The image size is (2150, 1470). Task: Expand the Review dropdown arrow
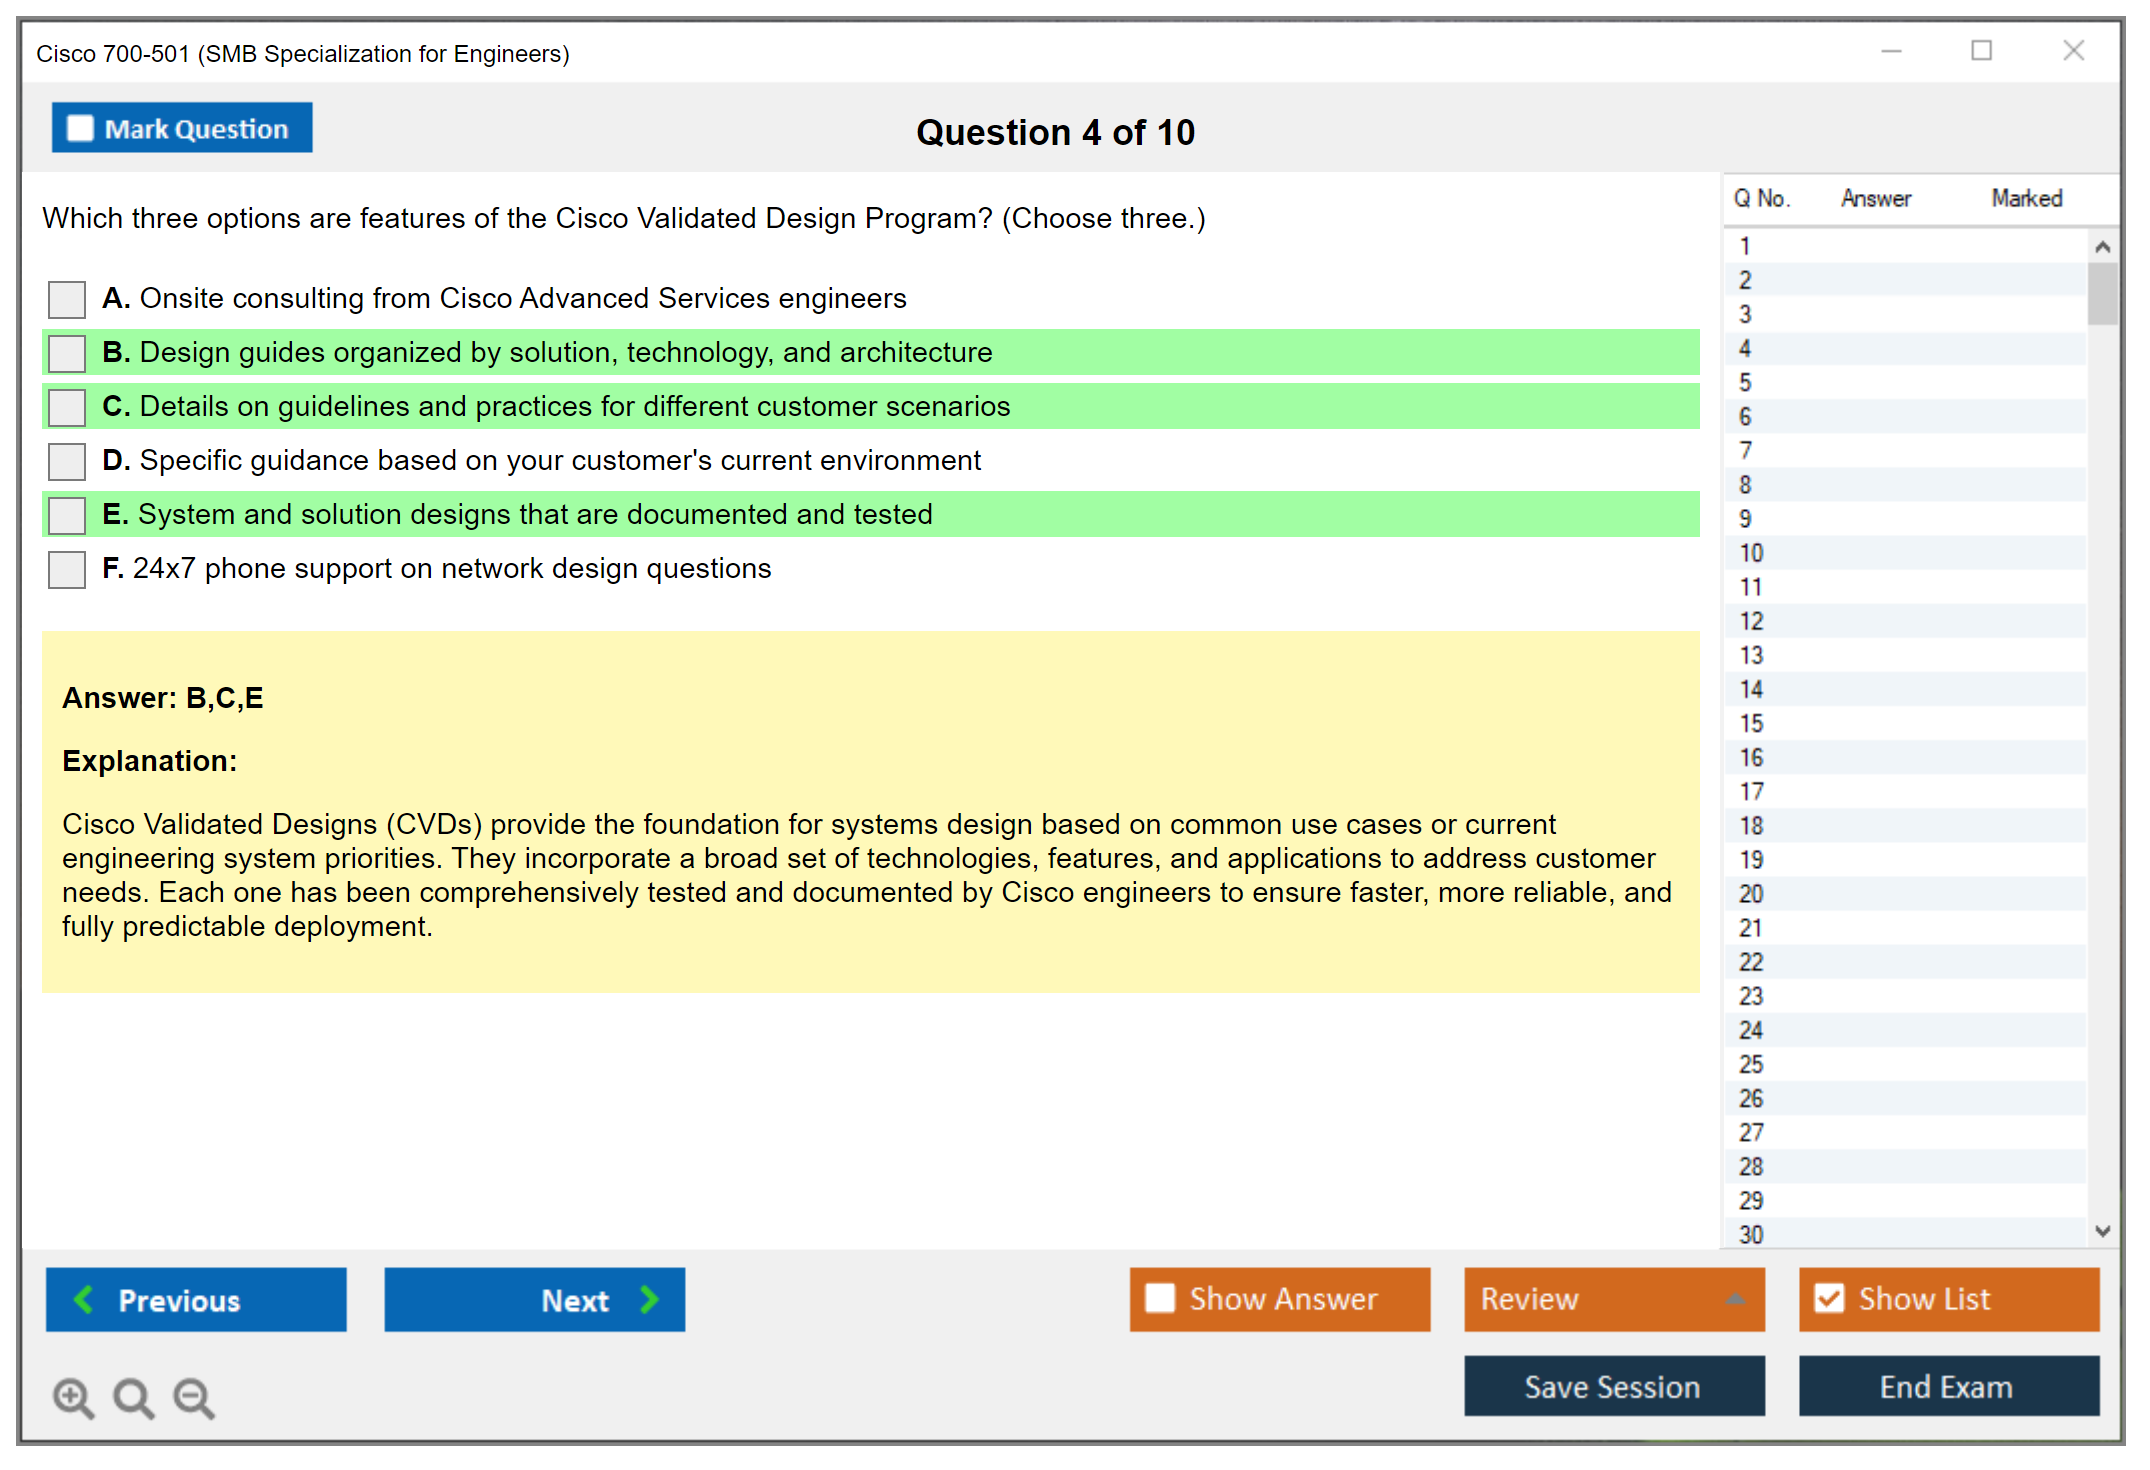pos(1736,1299)
